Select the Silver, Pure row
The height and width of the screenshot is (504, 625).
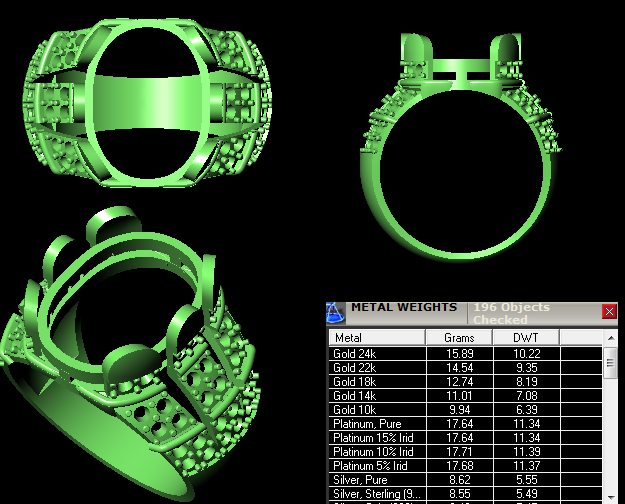[465, 479]
